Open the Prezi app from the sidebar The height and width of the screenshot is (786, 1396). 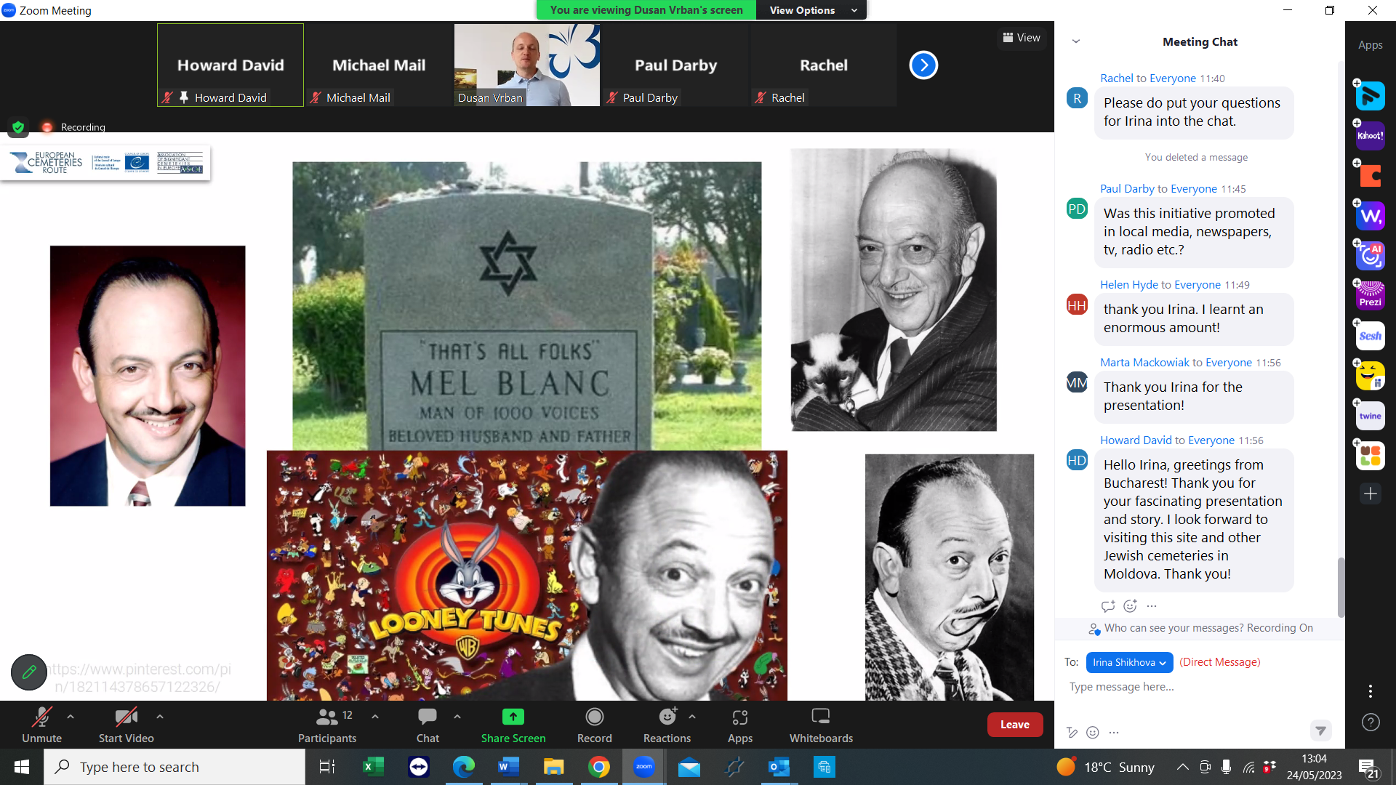[1369, 295]
